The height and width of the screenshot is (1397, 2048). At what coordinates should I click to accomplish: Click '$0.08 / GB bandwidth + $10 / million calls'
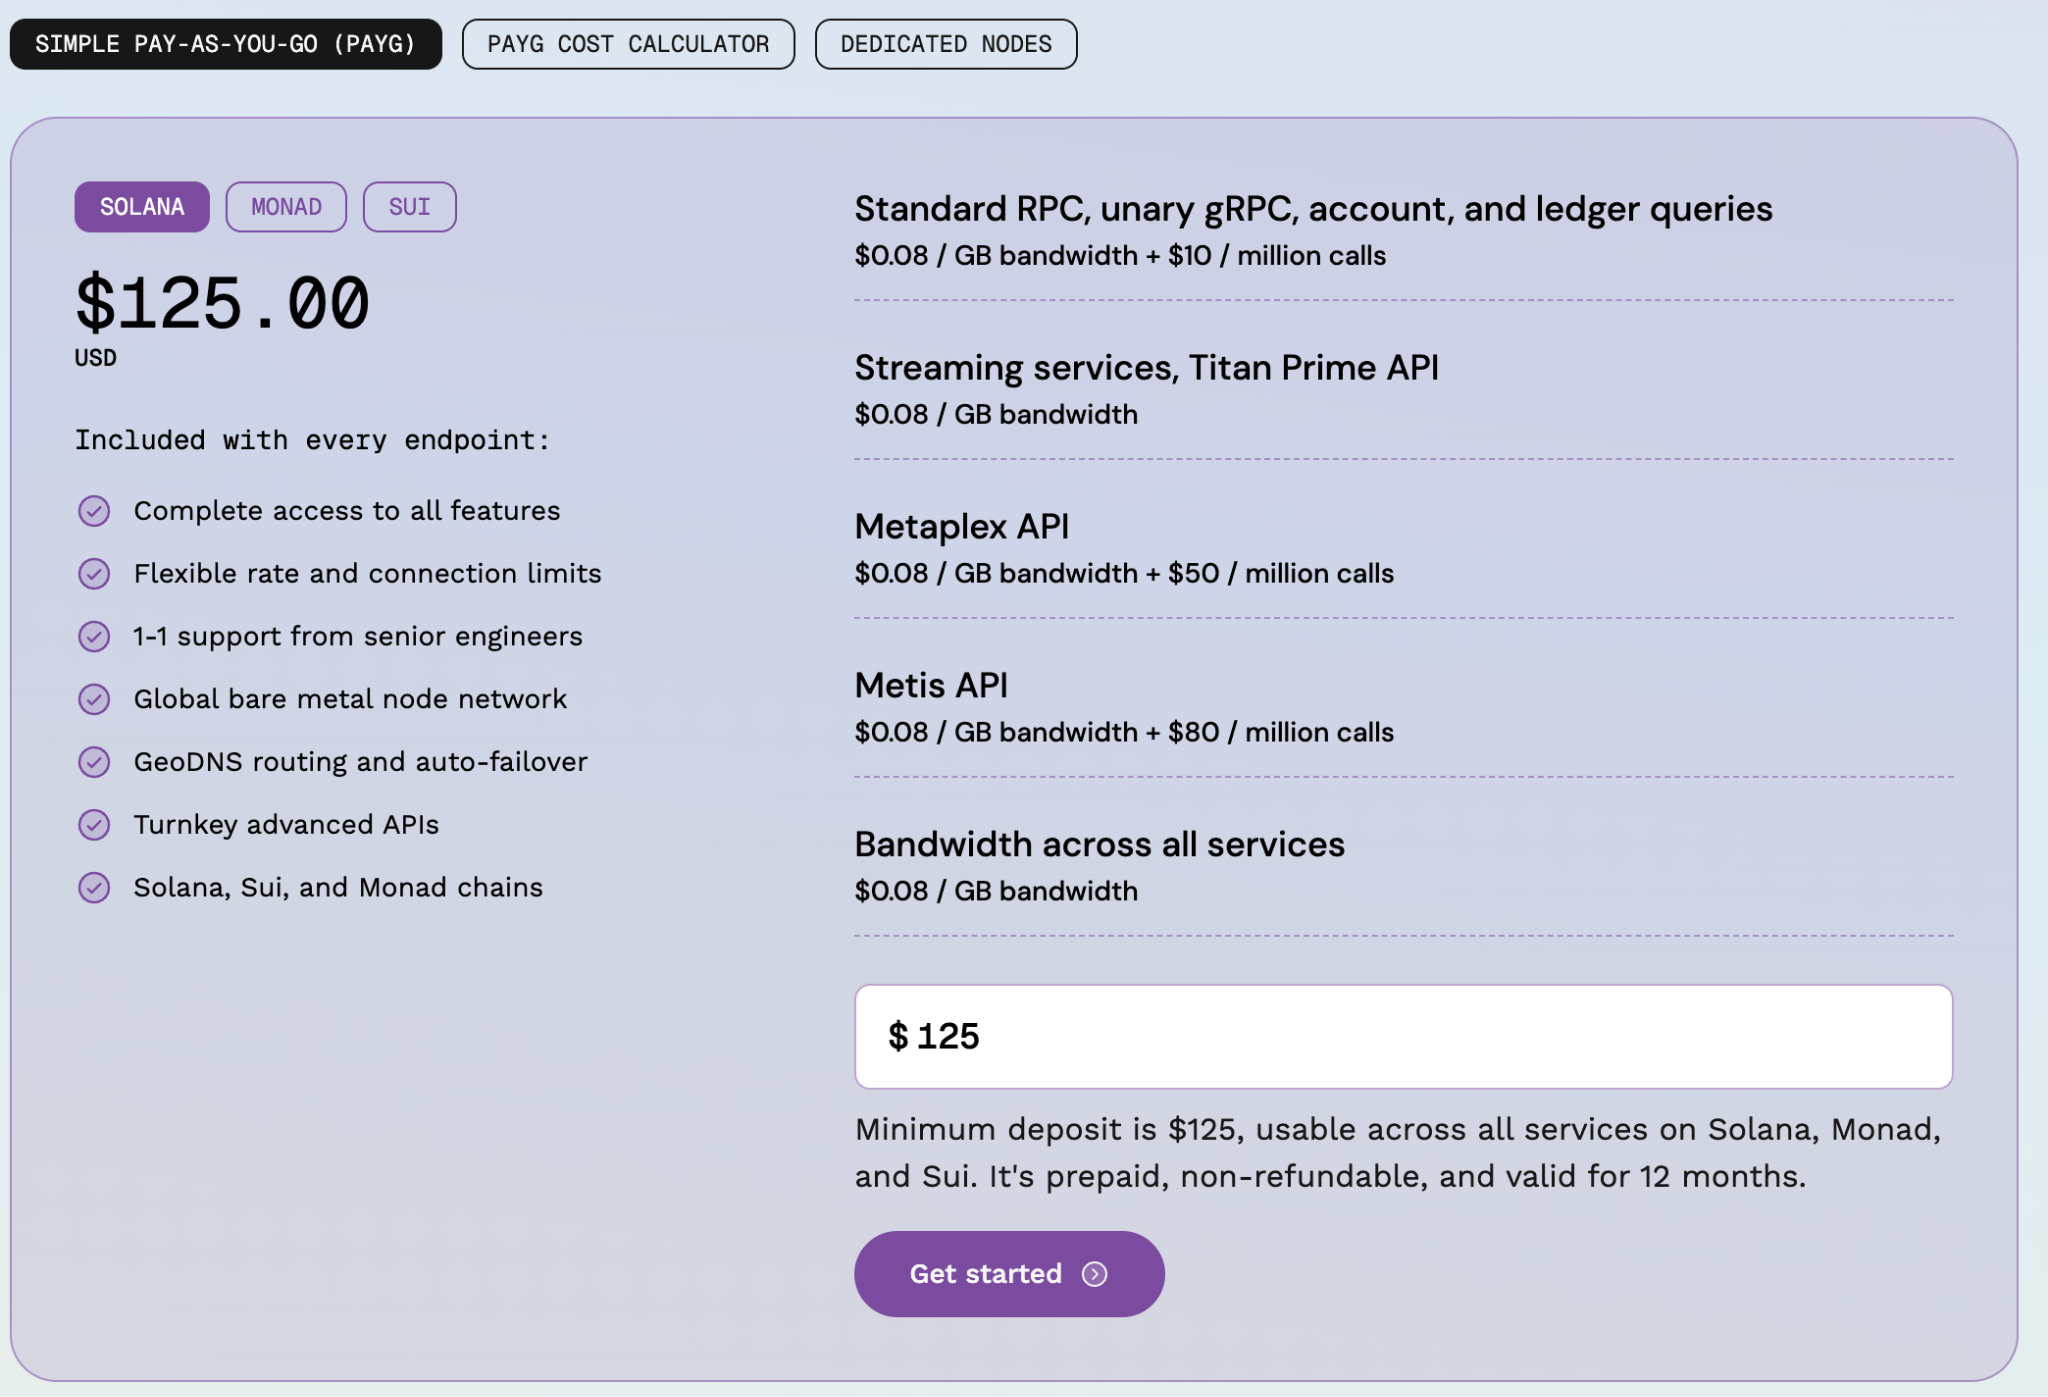[x=1120, y=256]
